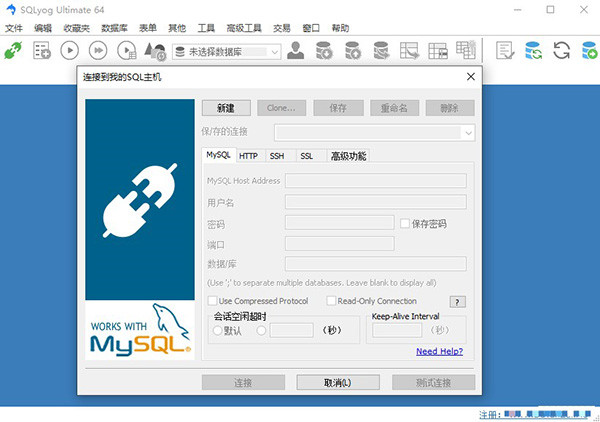Open the 表单 menu

[148, 28]
